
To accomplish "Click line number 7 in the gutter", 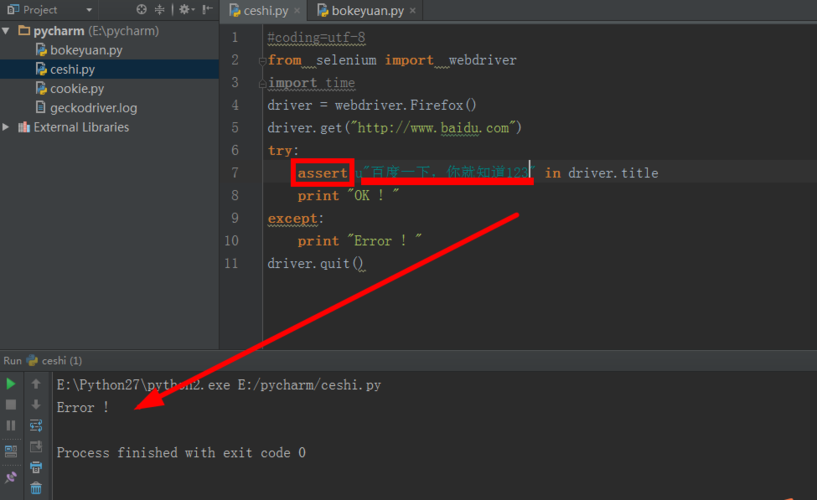I will pos(235,172).
